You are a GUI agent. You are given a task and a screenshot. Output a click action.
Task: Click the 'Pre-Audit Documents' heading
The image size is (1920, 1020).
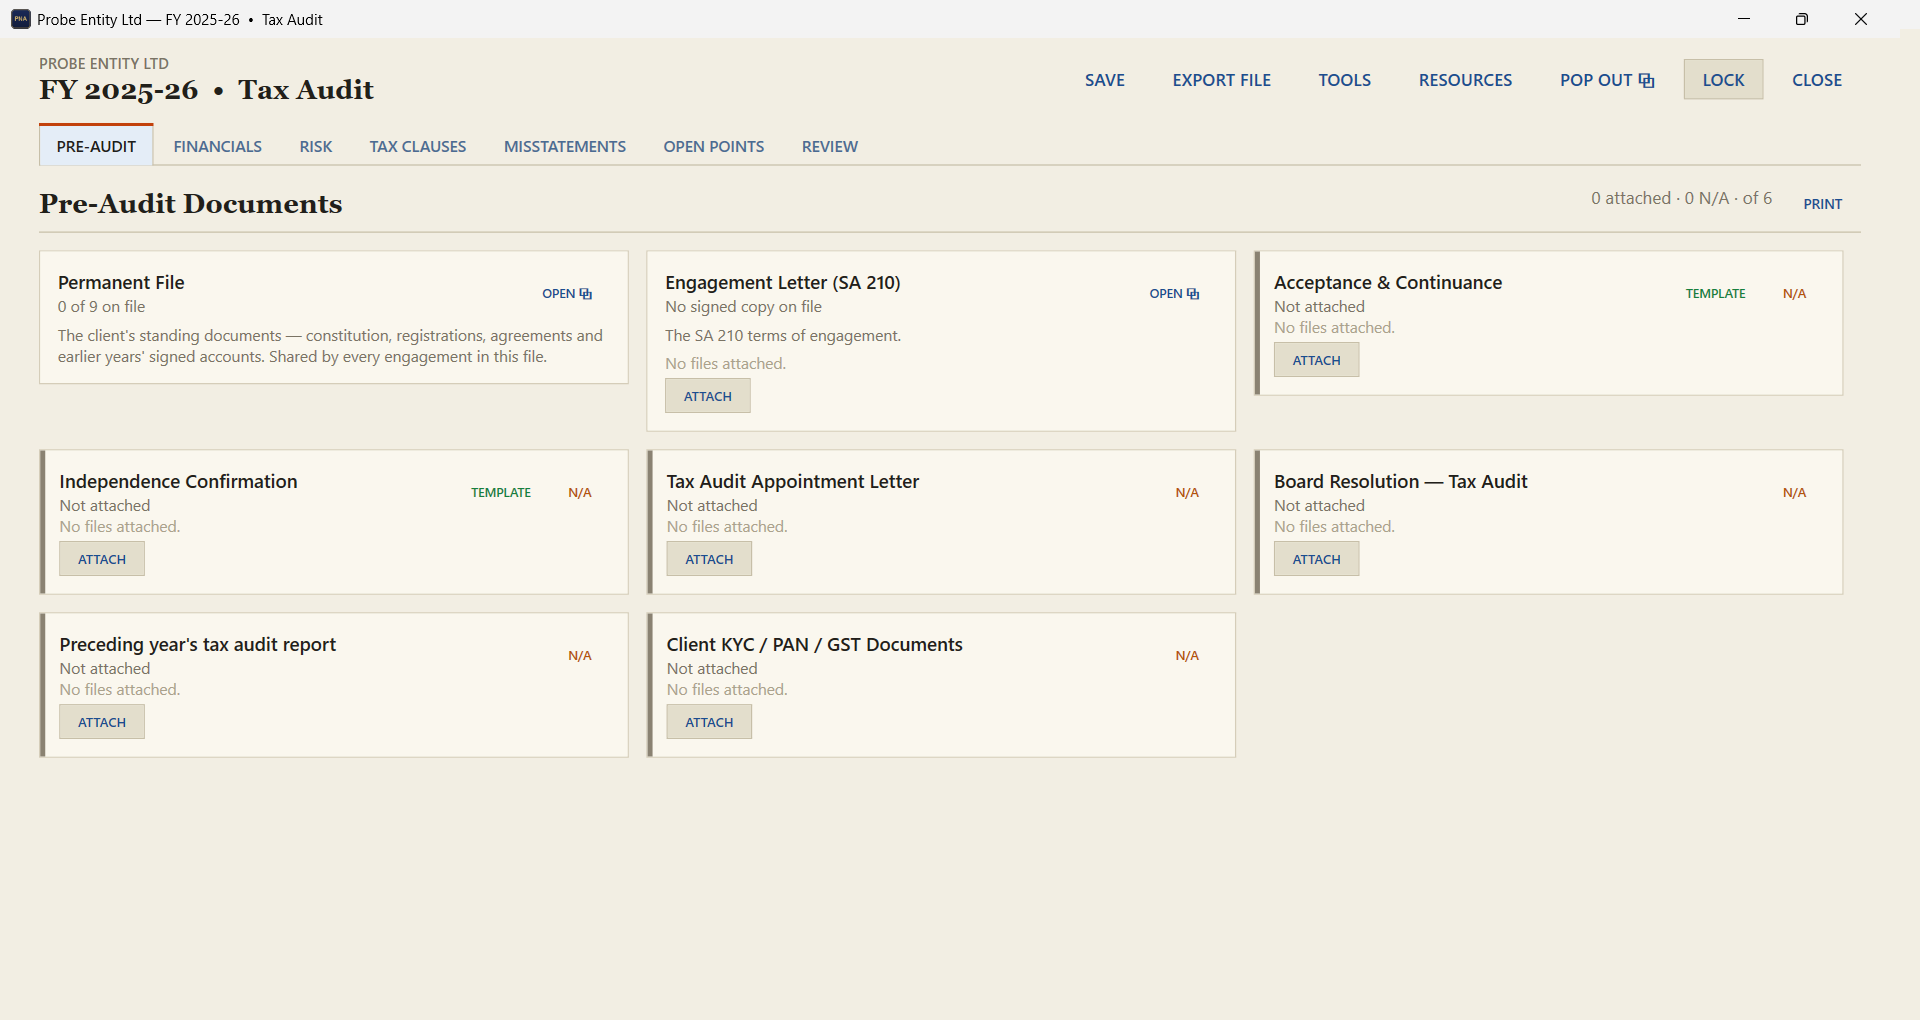coord(191,204)
